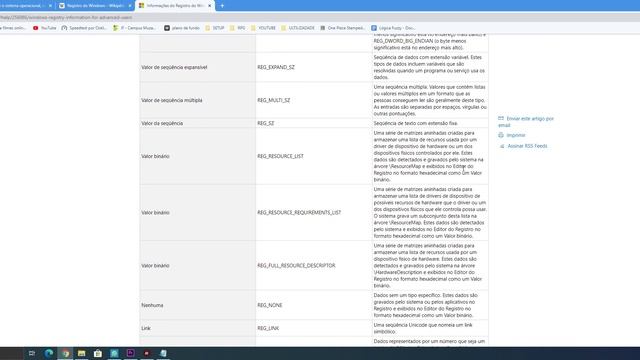This screenshot has width=640, height=360.
Task: Open the RPG bookmarks folder
Action: pos(238,28)
